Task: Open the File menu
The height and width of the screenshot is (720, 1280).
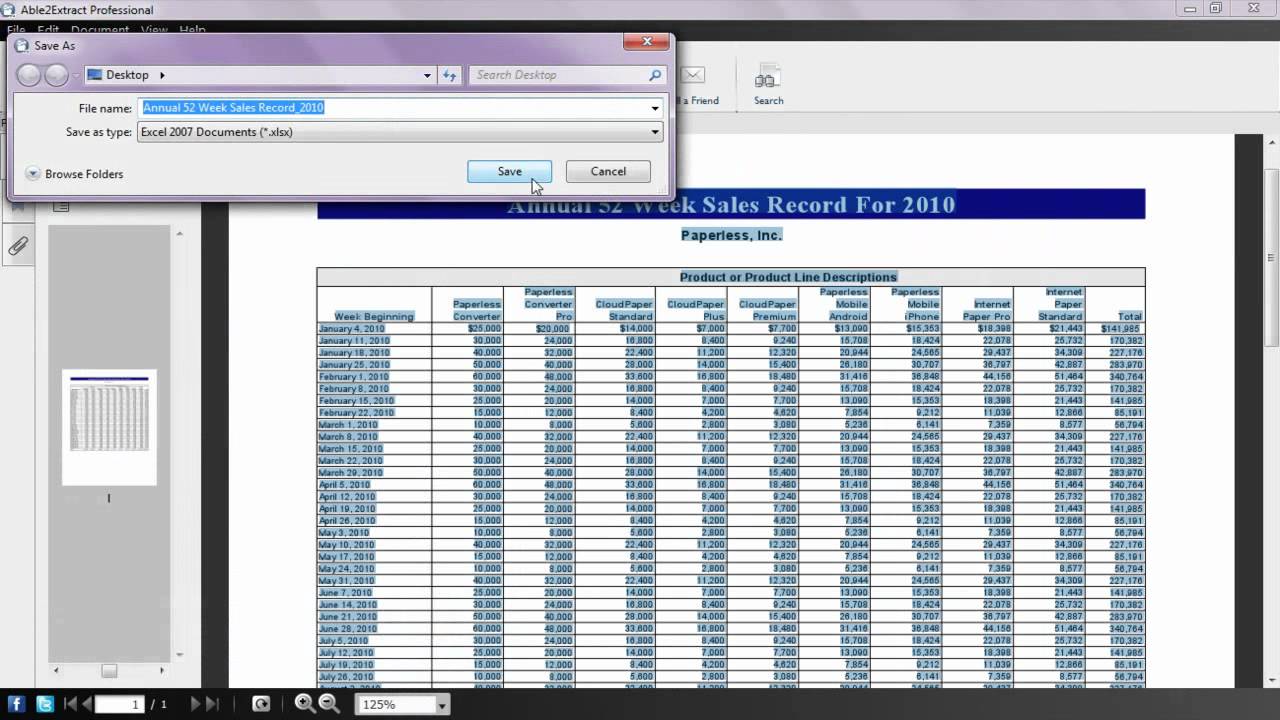Action: pyautogui.click(x=16, y=30)
